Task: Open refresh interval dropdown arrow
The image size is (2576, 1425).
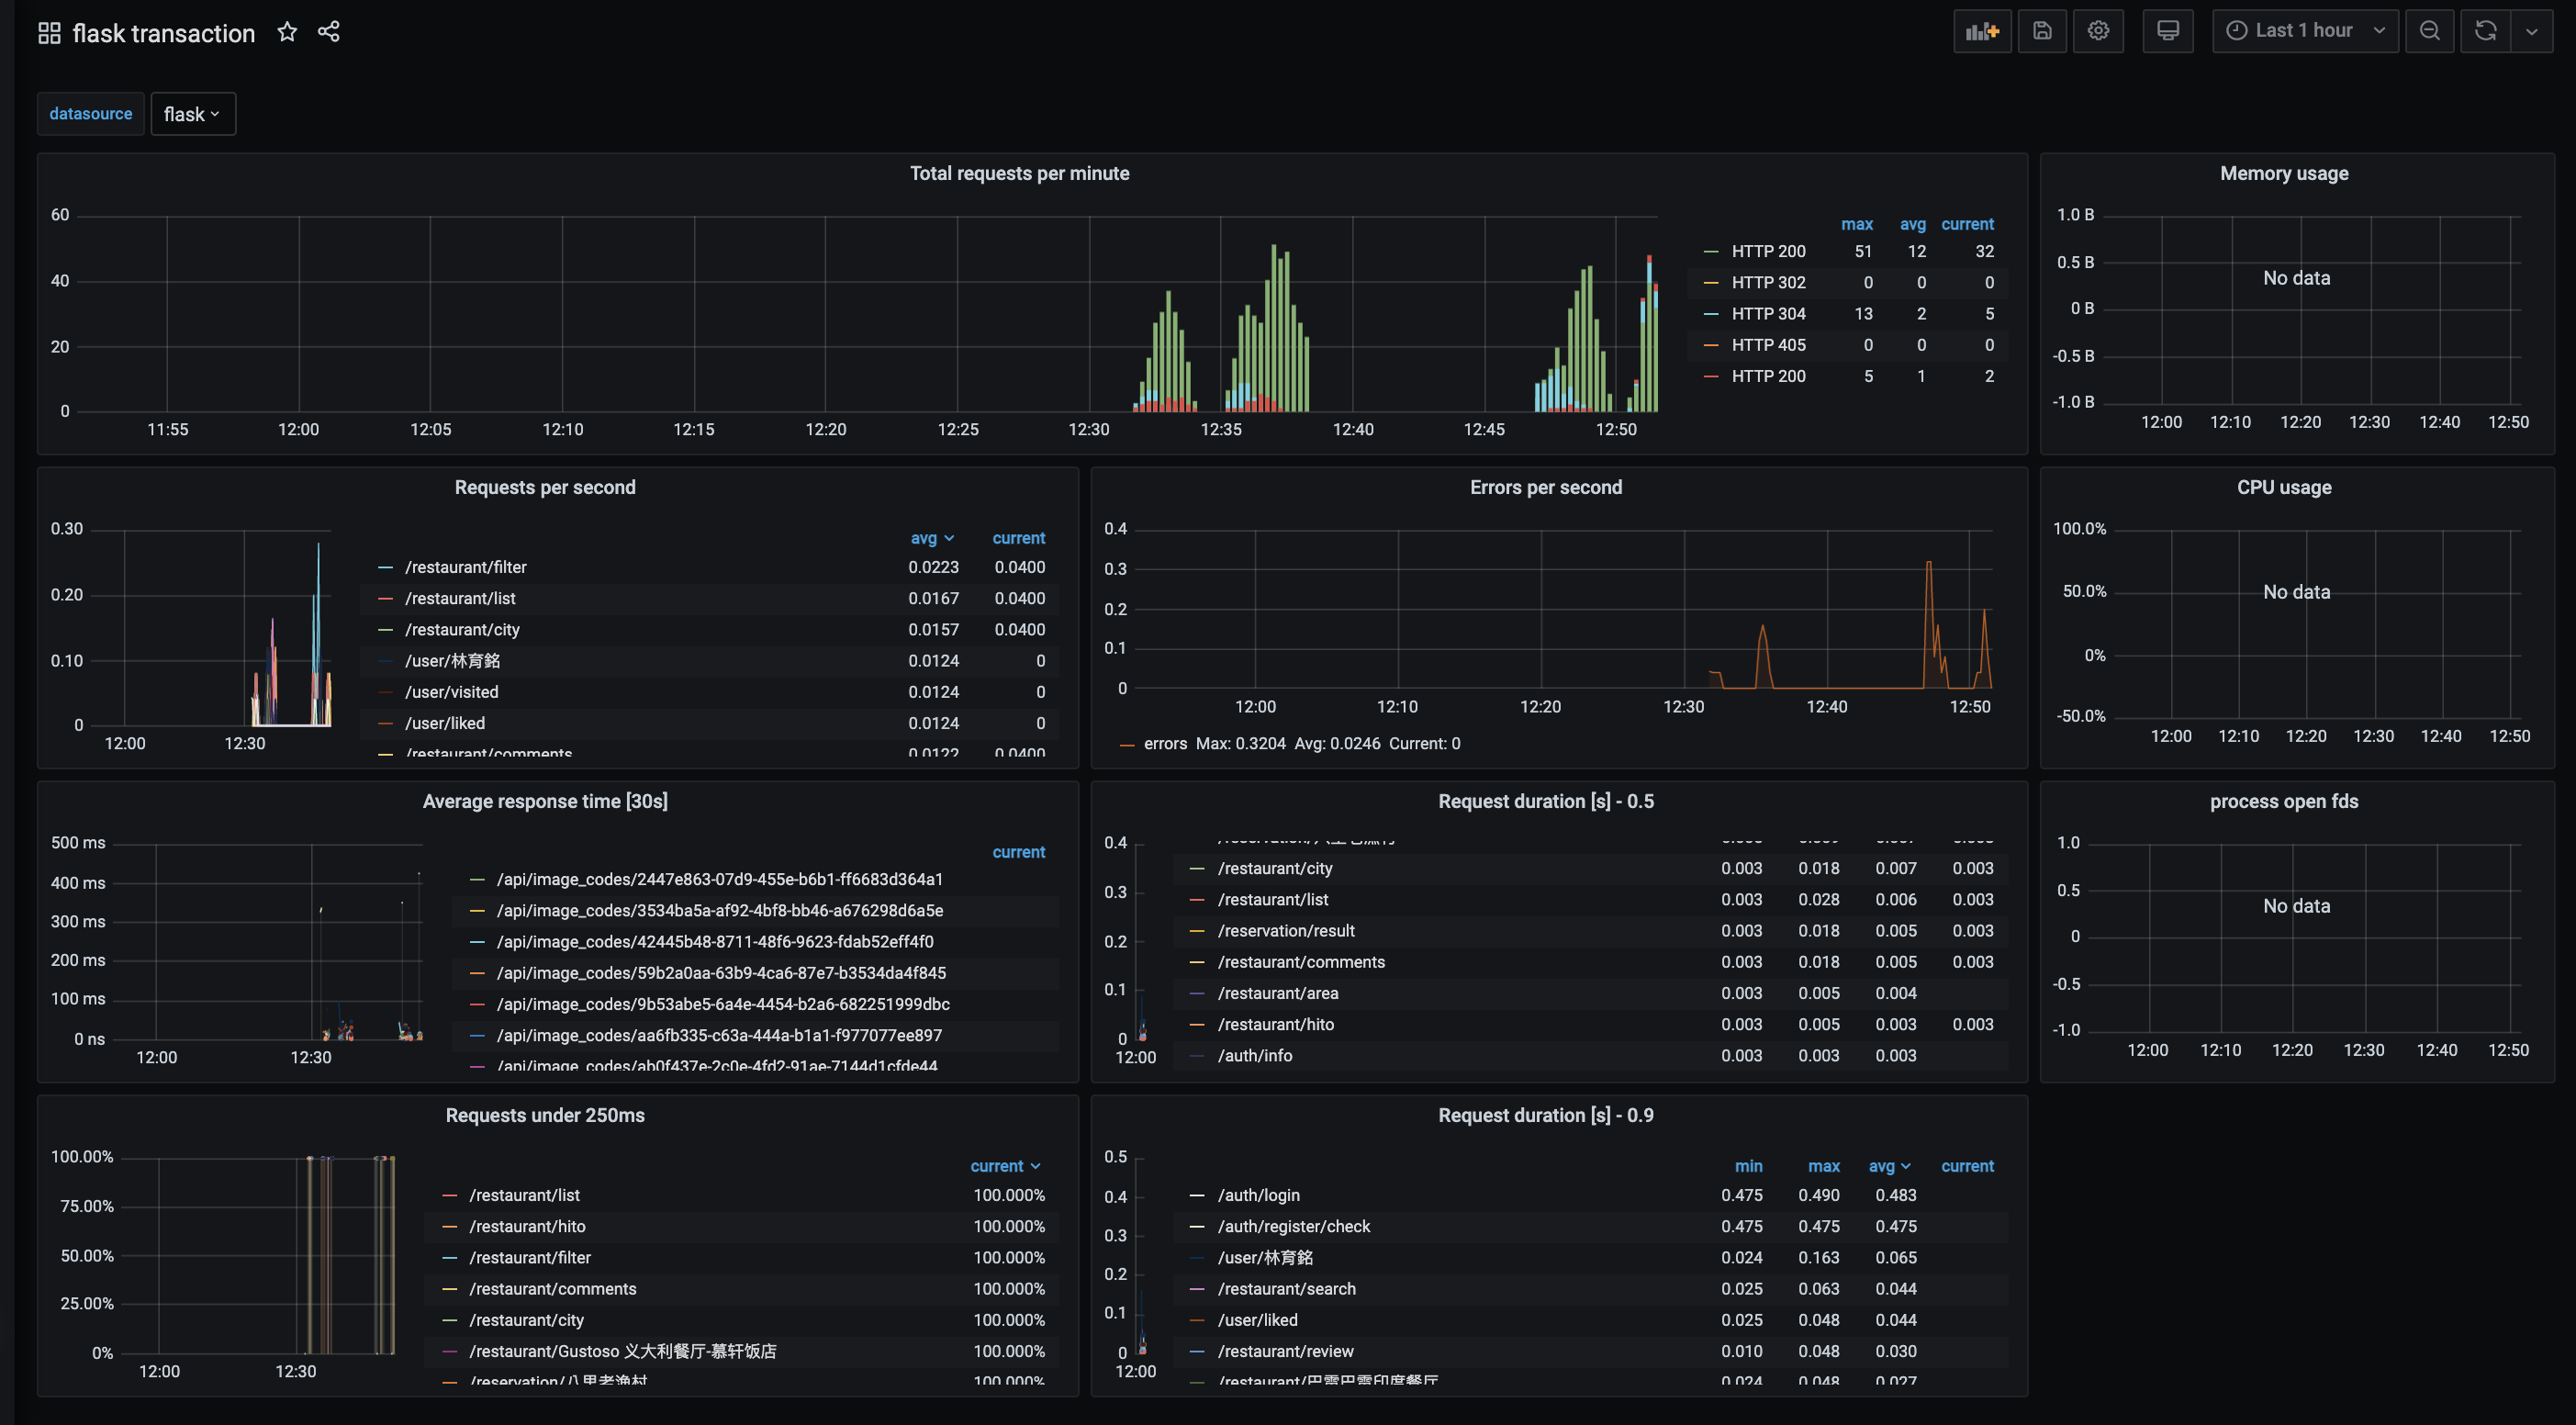Action: point(2531,31)
